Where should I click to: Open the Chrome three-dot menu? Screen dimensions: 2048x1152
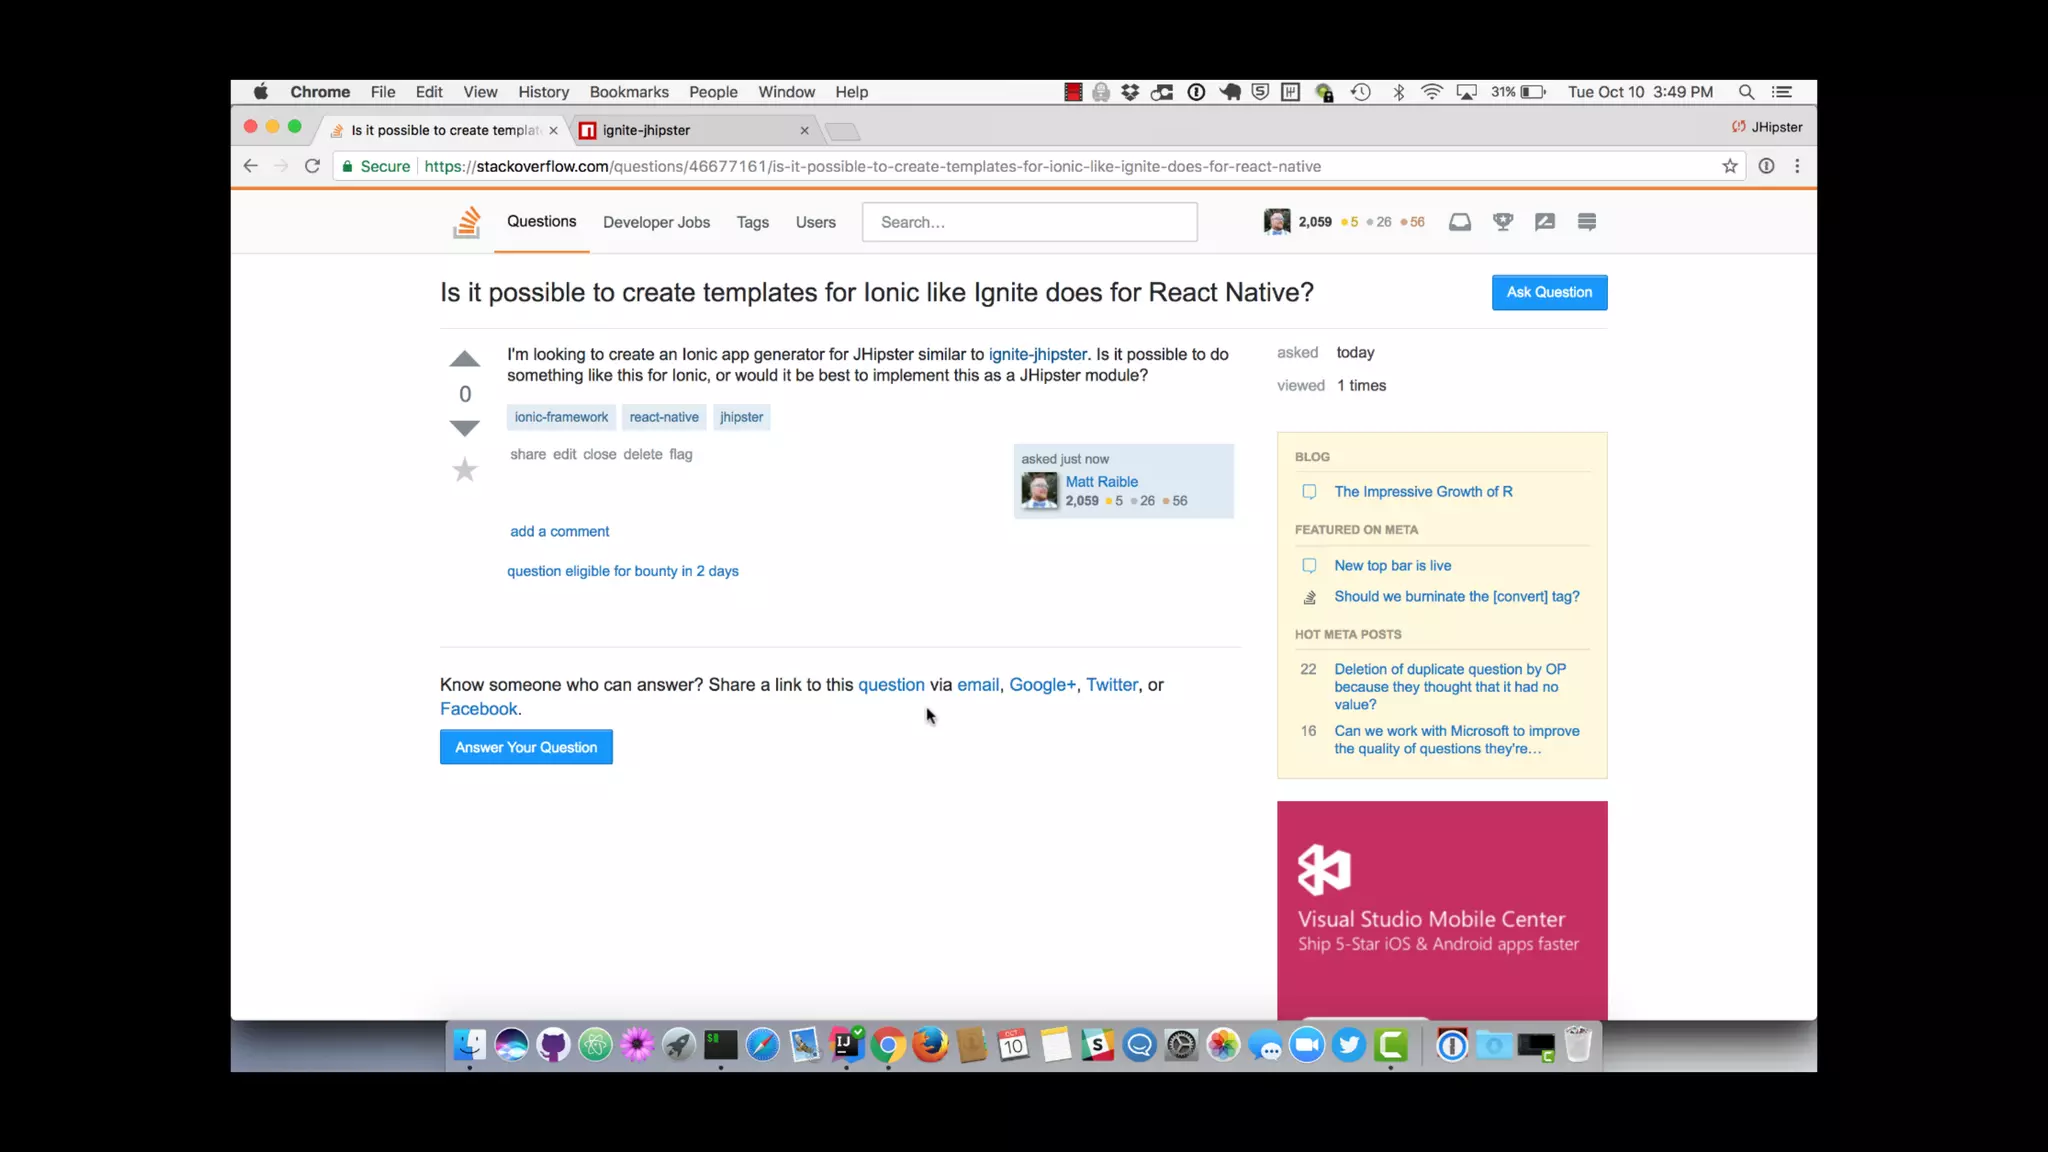coord(1797,166)
